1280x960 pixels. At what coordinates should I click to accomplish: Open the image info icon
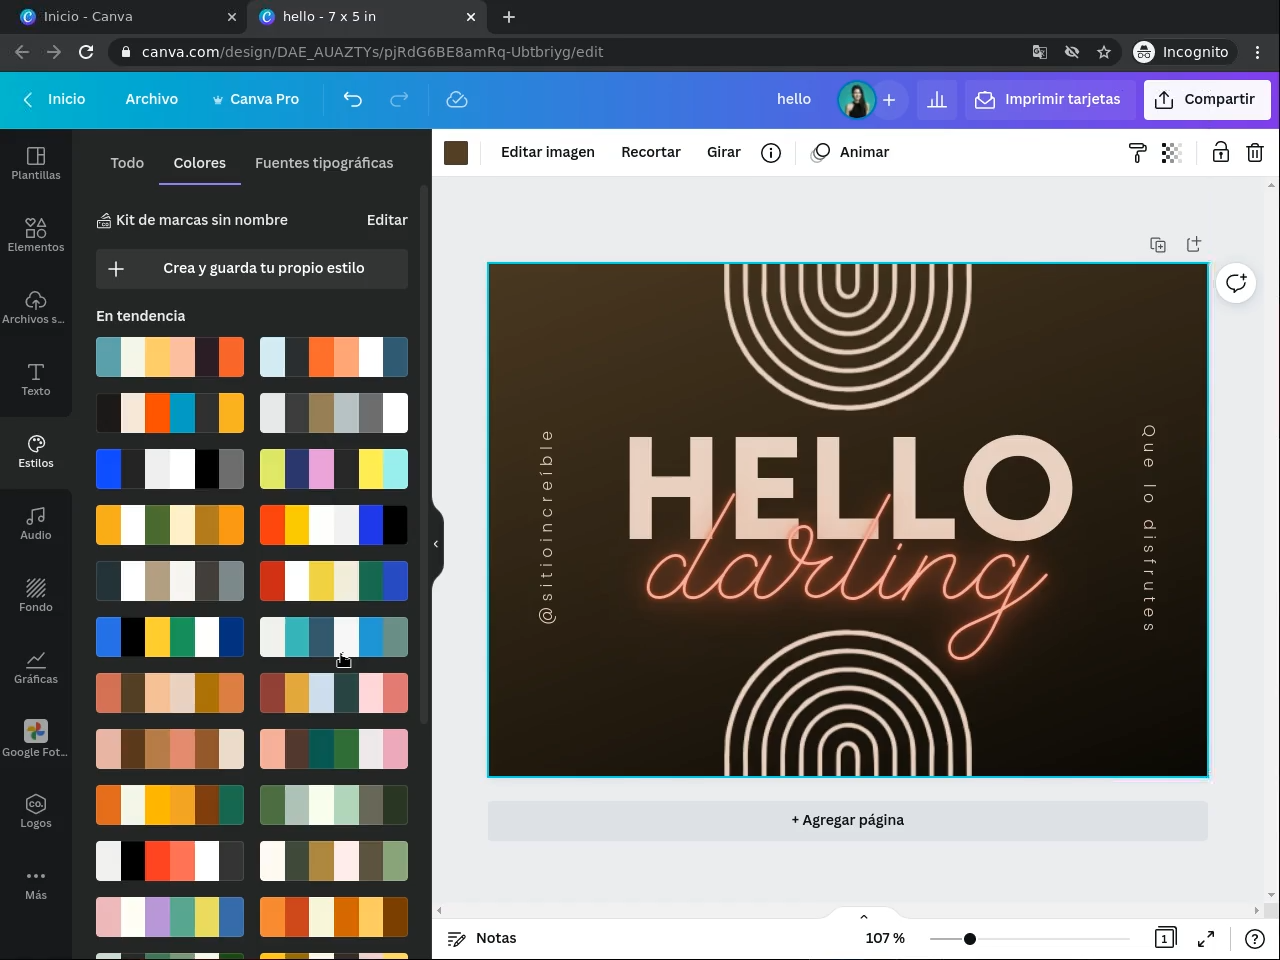[770, 152]
